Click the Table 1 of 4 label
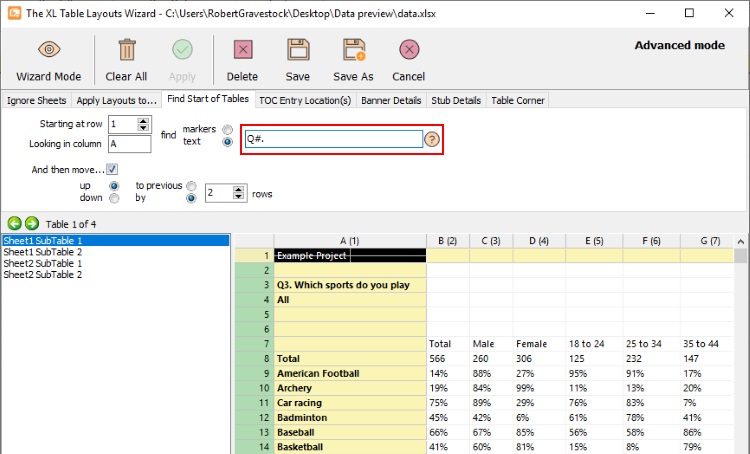750x454 pixels. (x=71, y=224)
